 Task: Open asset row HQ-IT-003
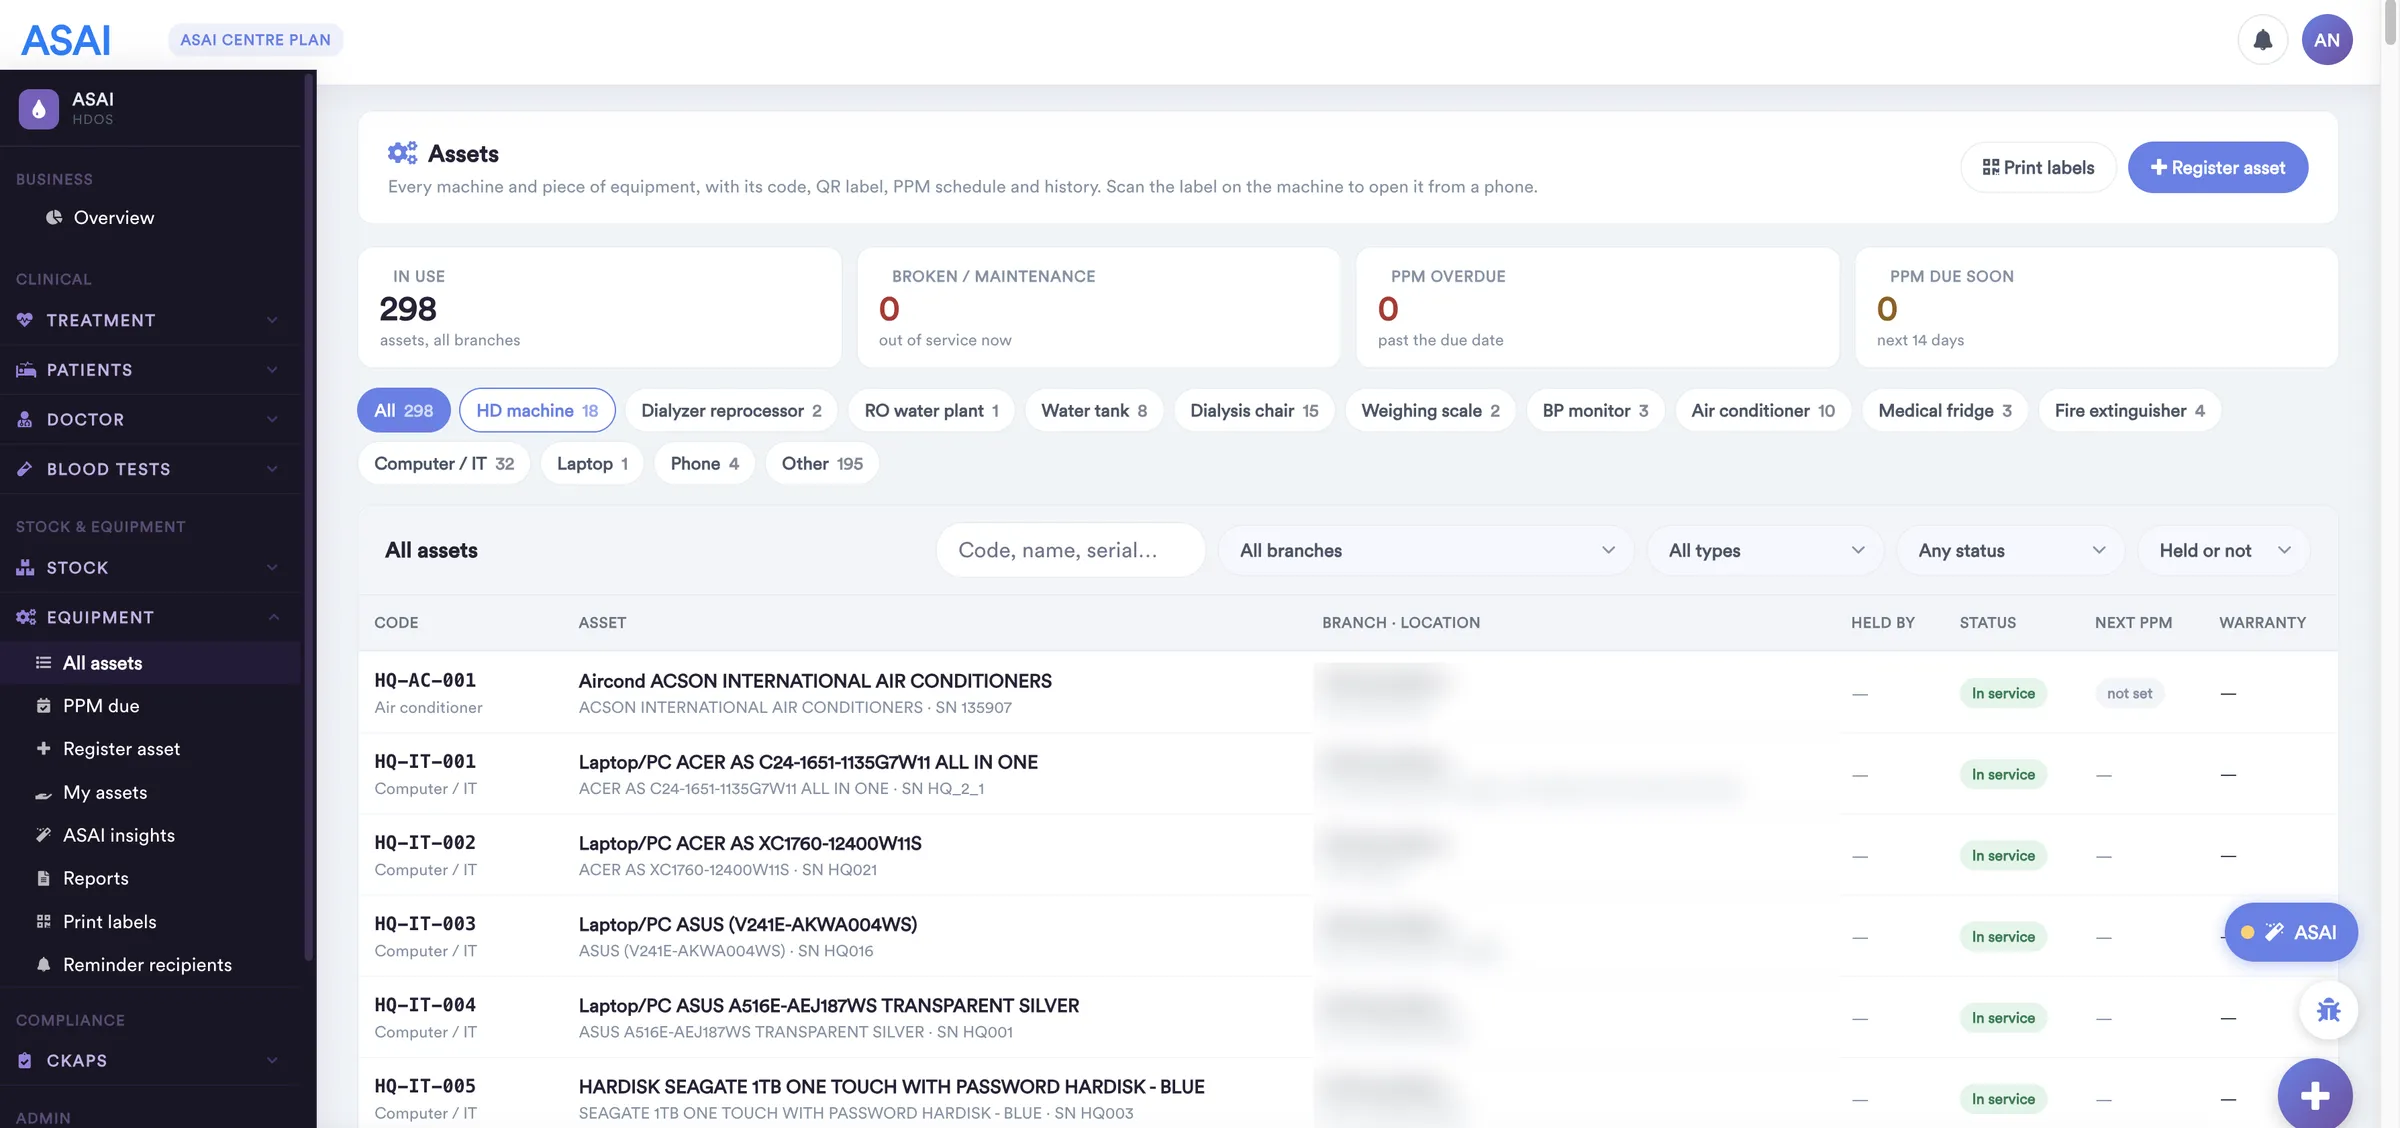[x=1348, y=937]
